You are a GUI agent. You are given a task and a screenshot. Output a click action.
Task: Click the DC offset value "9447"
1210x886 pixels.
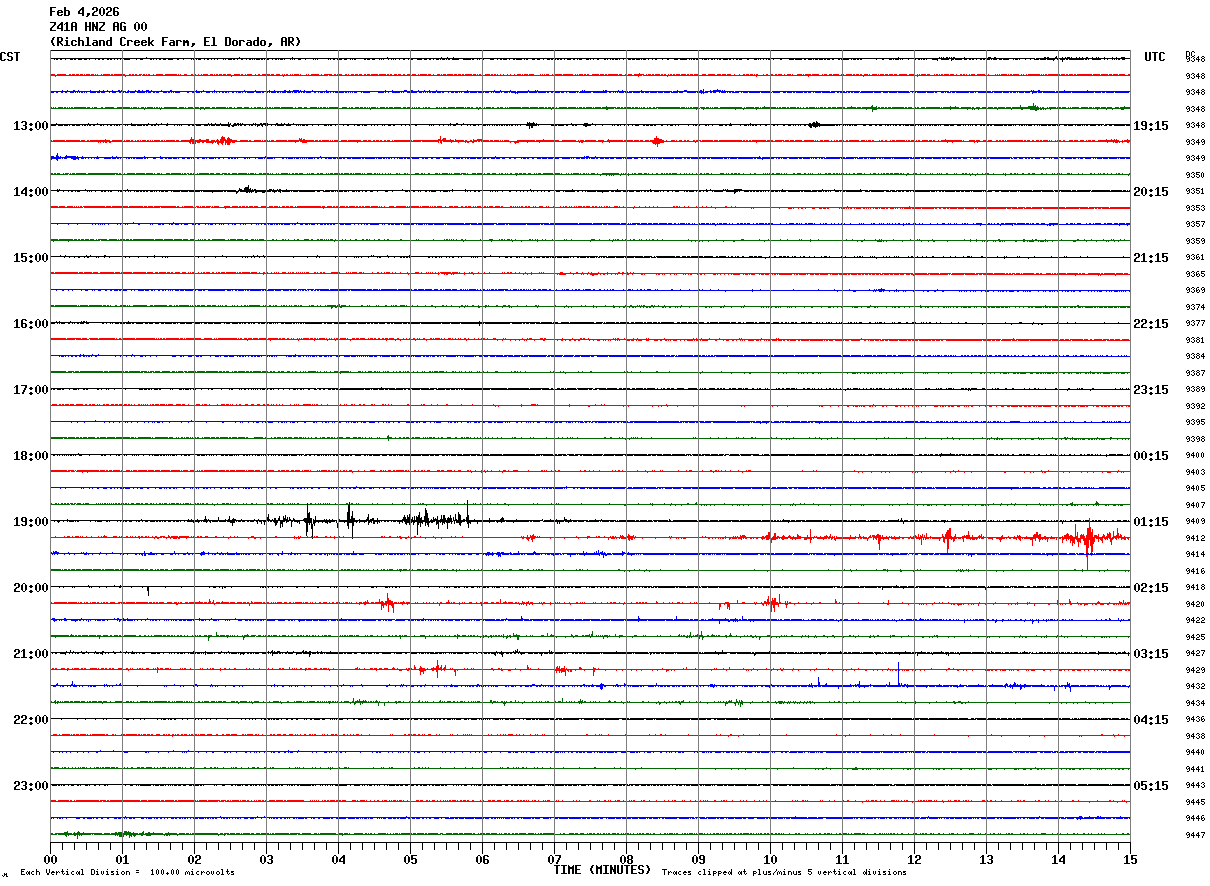pyautogui.click(x=1195, y=835)
